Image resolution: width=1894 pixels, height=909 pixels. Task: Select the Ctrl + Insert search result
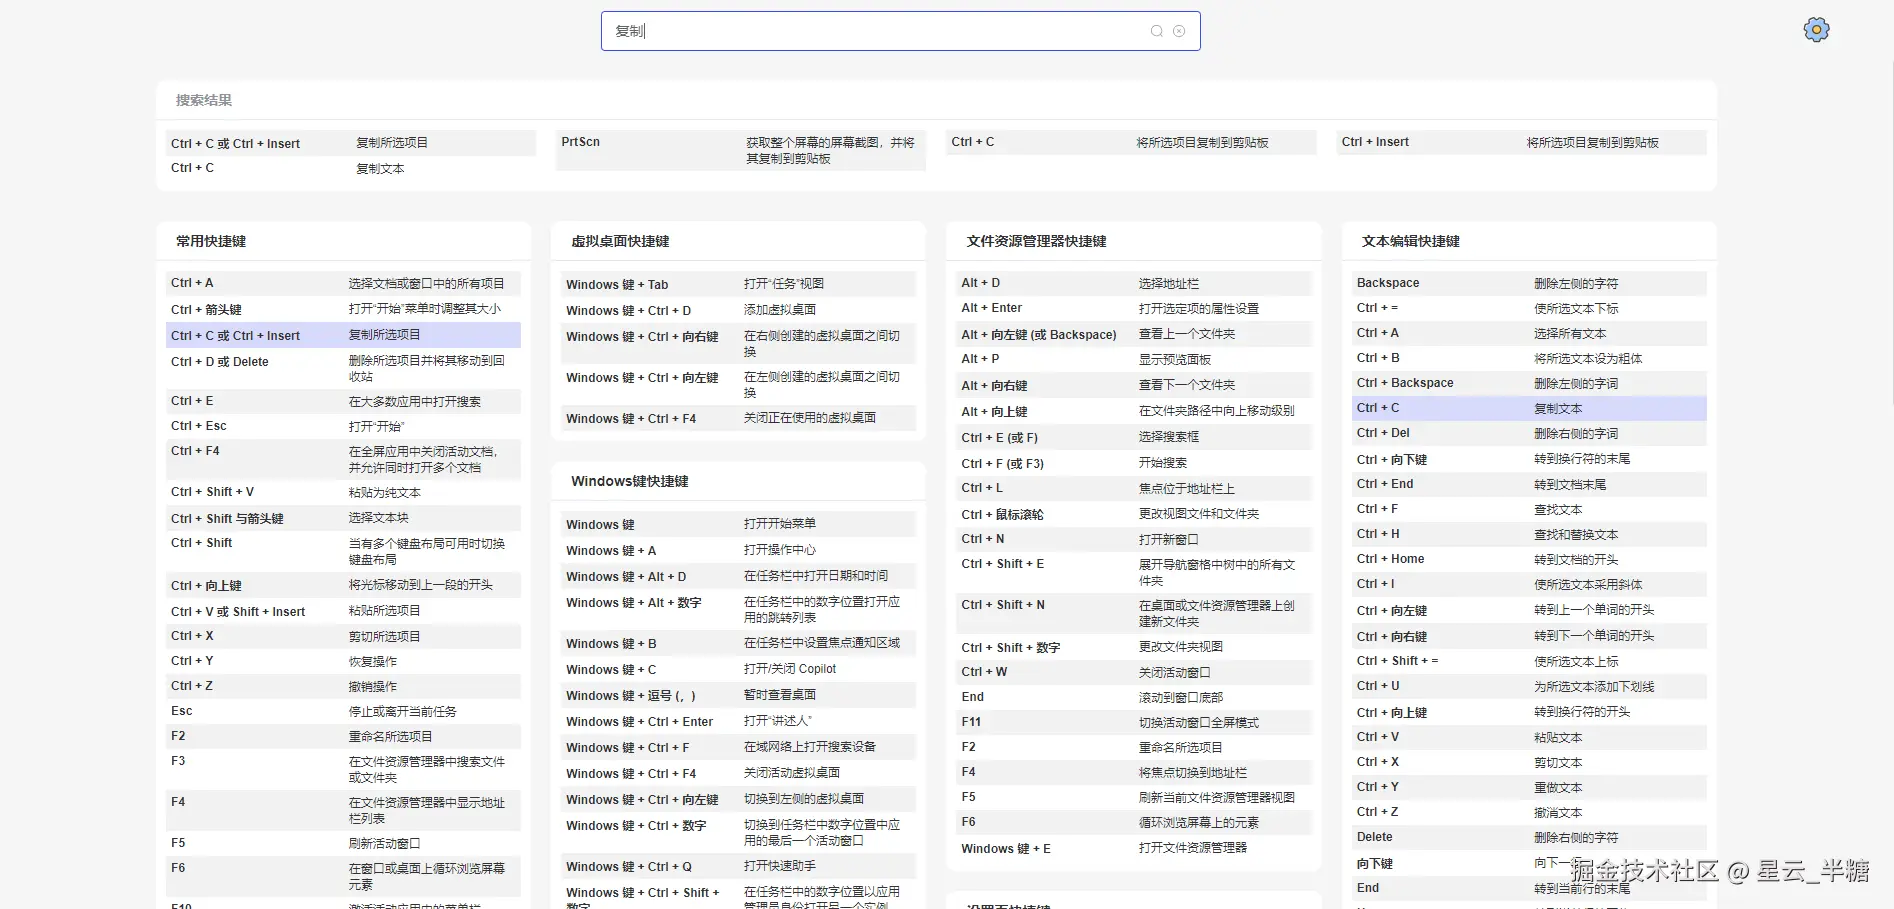tap(1522, 142)
